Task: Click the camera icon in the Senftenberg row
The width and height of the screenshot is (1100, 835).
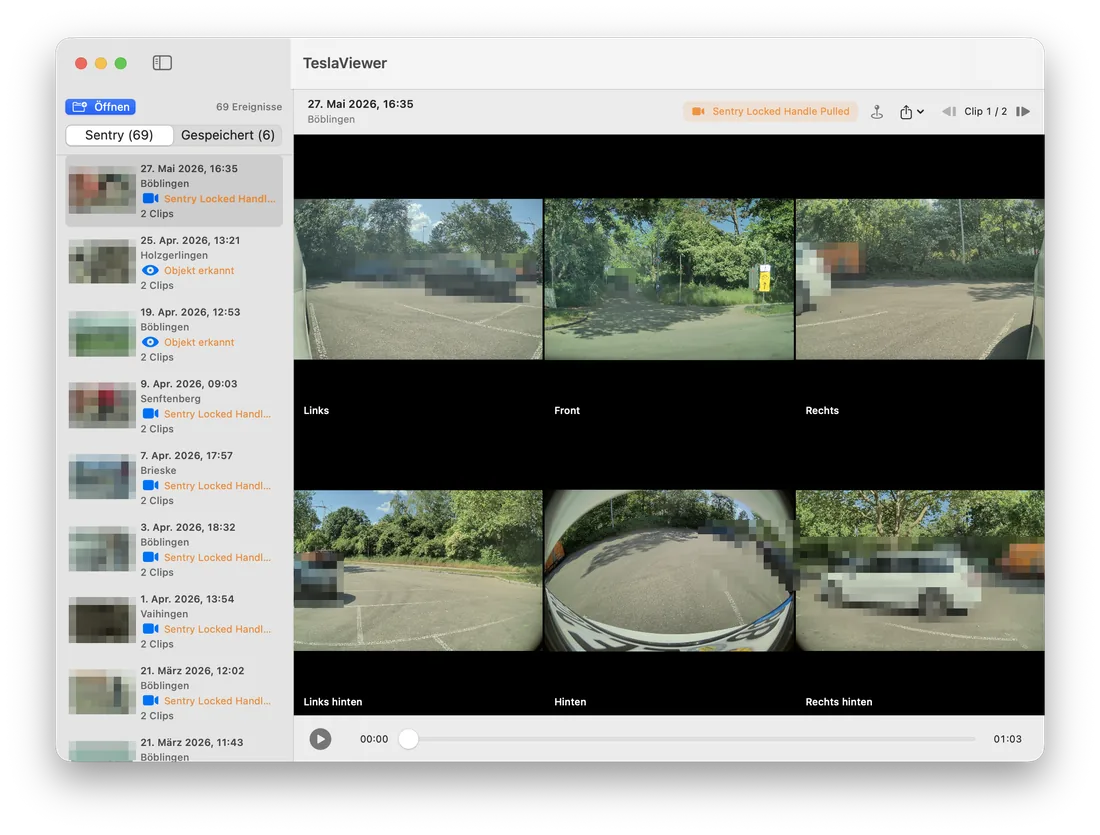Action: [x=150, y=414]
